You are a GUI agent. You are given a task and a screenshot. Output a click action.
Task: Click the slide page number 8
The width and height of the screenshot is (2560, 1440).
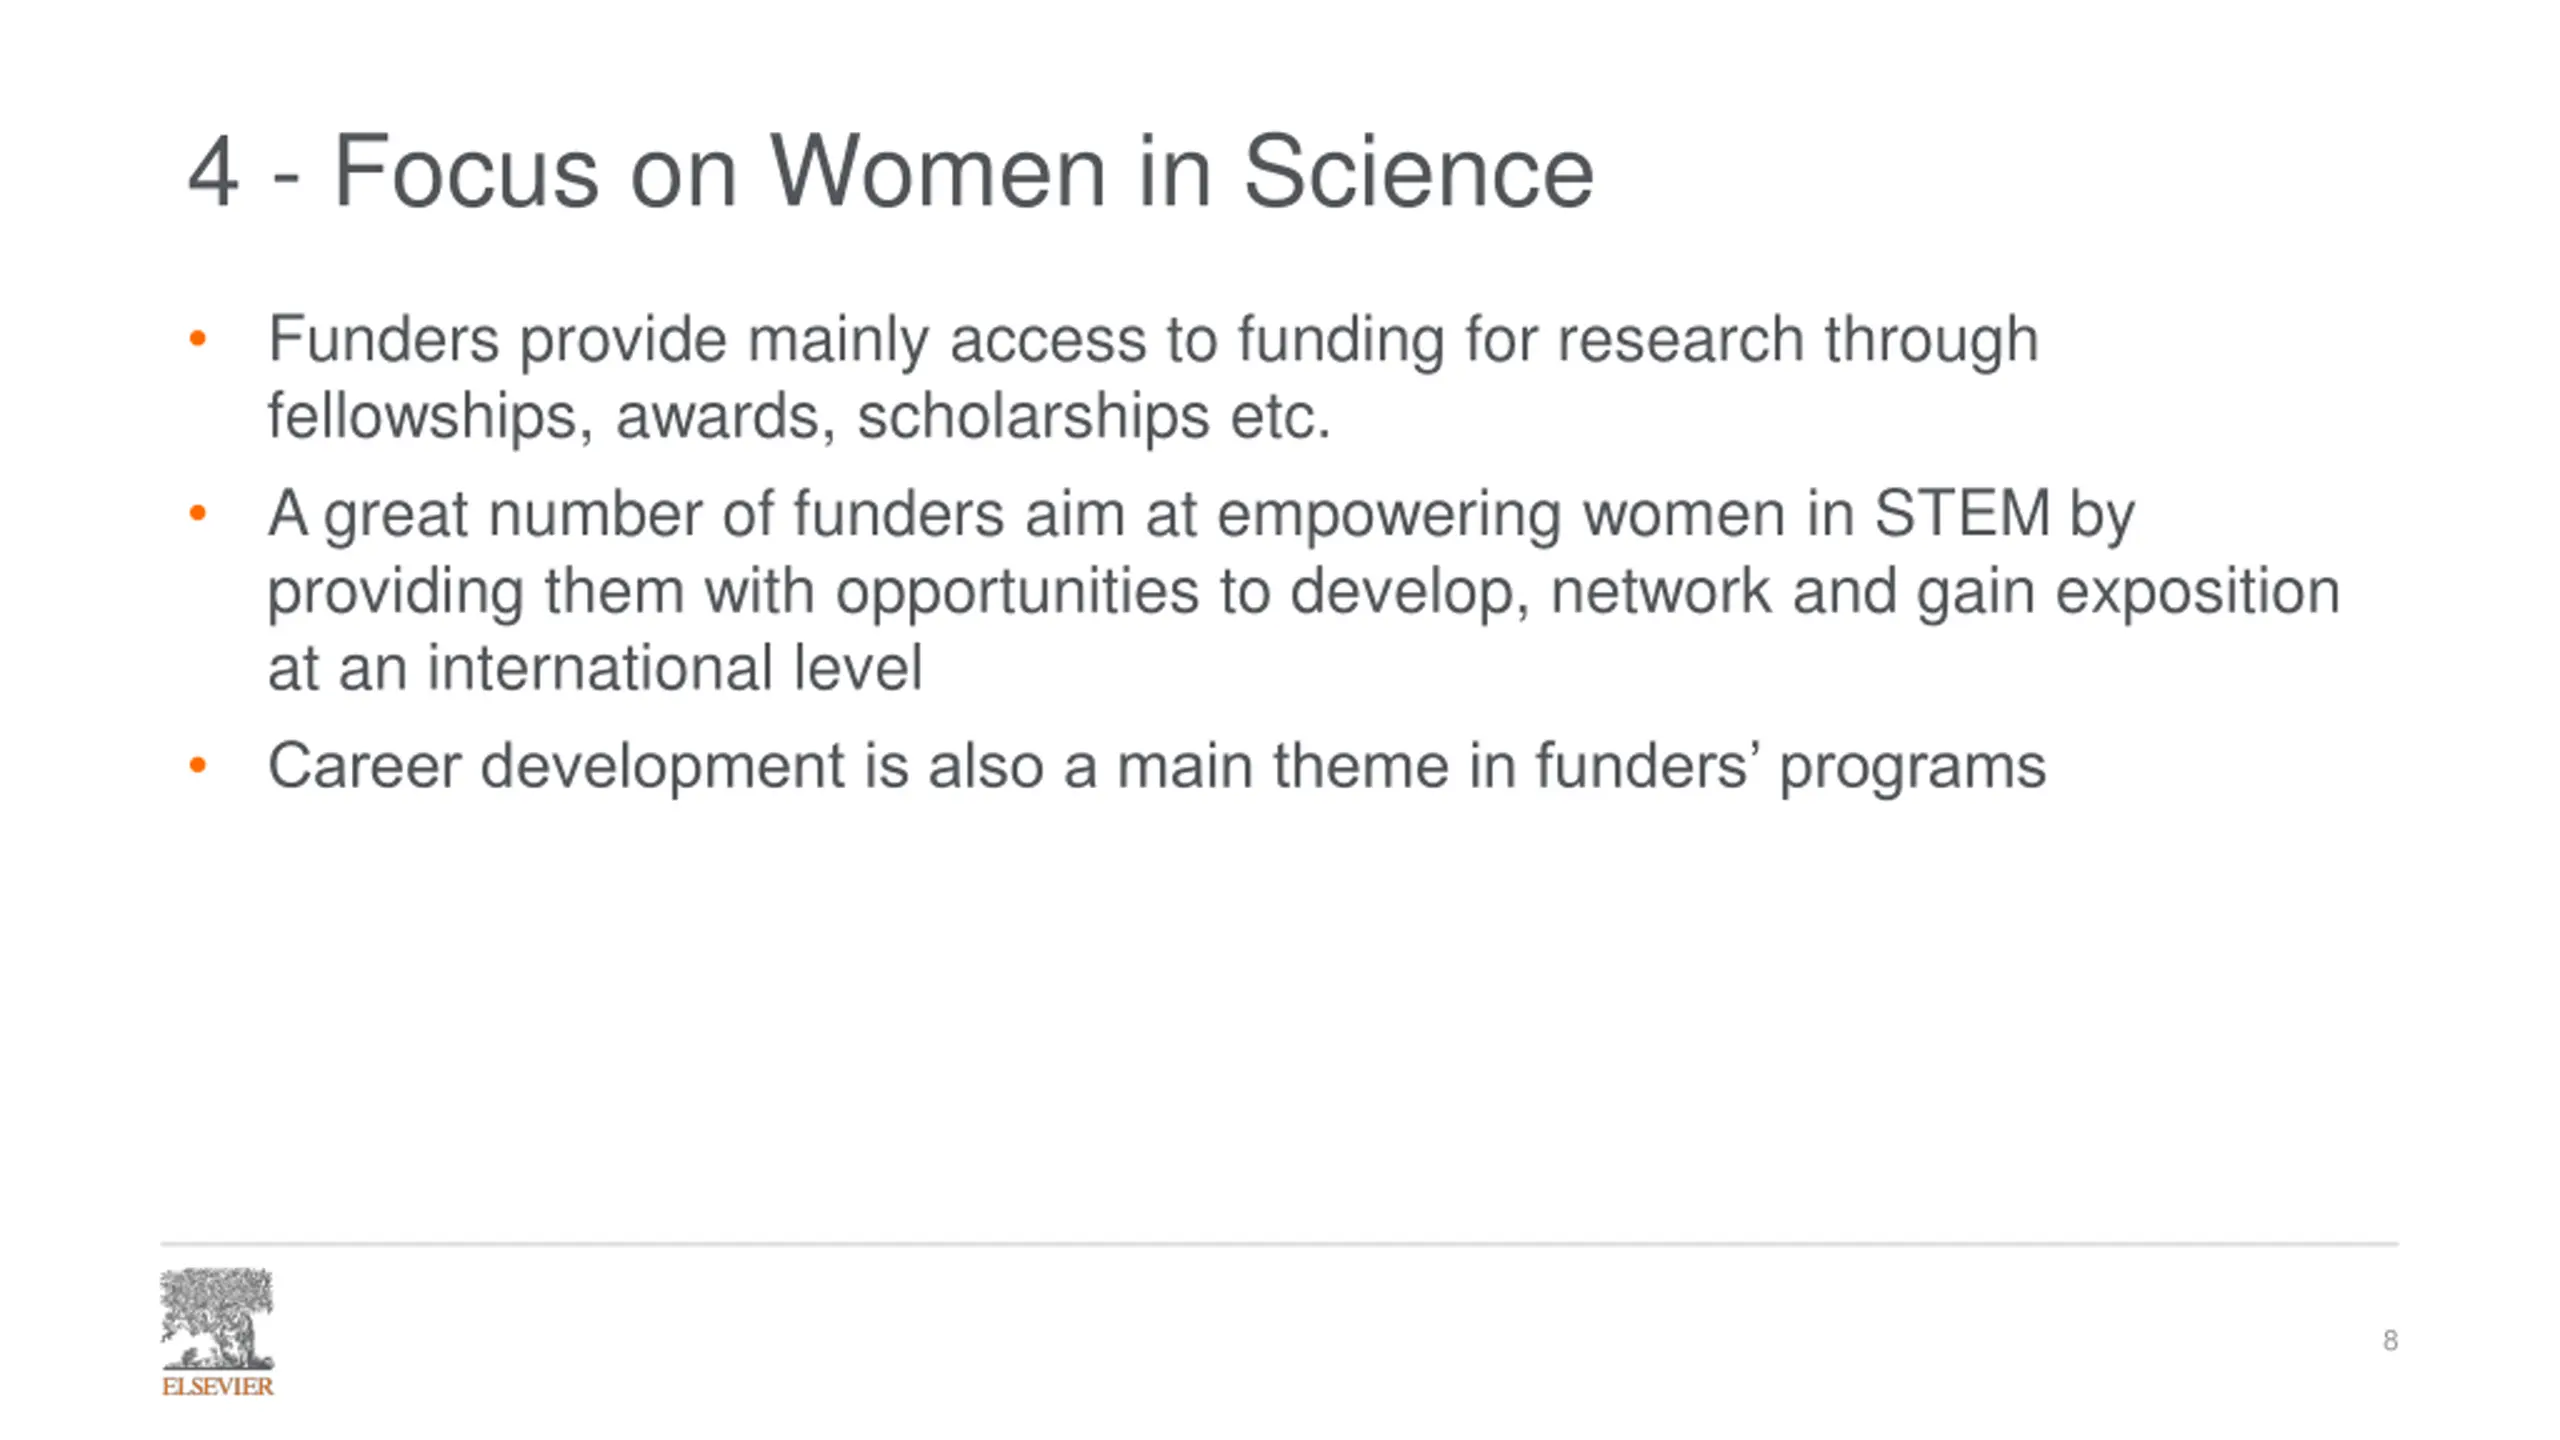click(x=2390, y=1340)
